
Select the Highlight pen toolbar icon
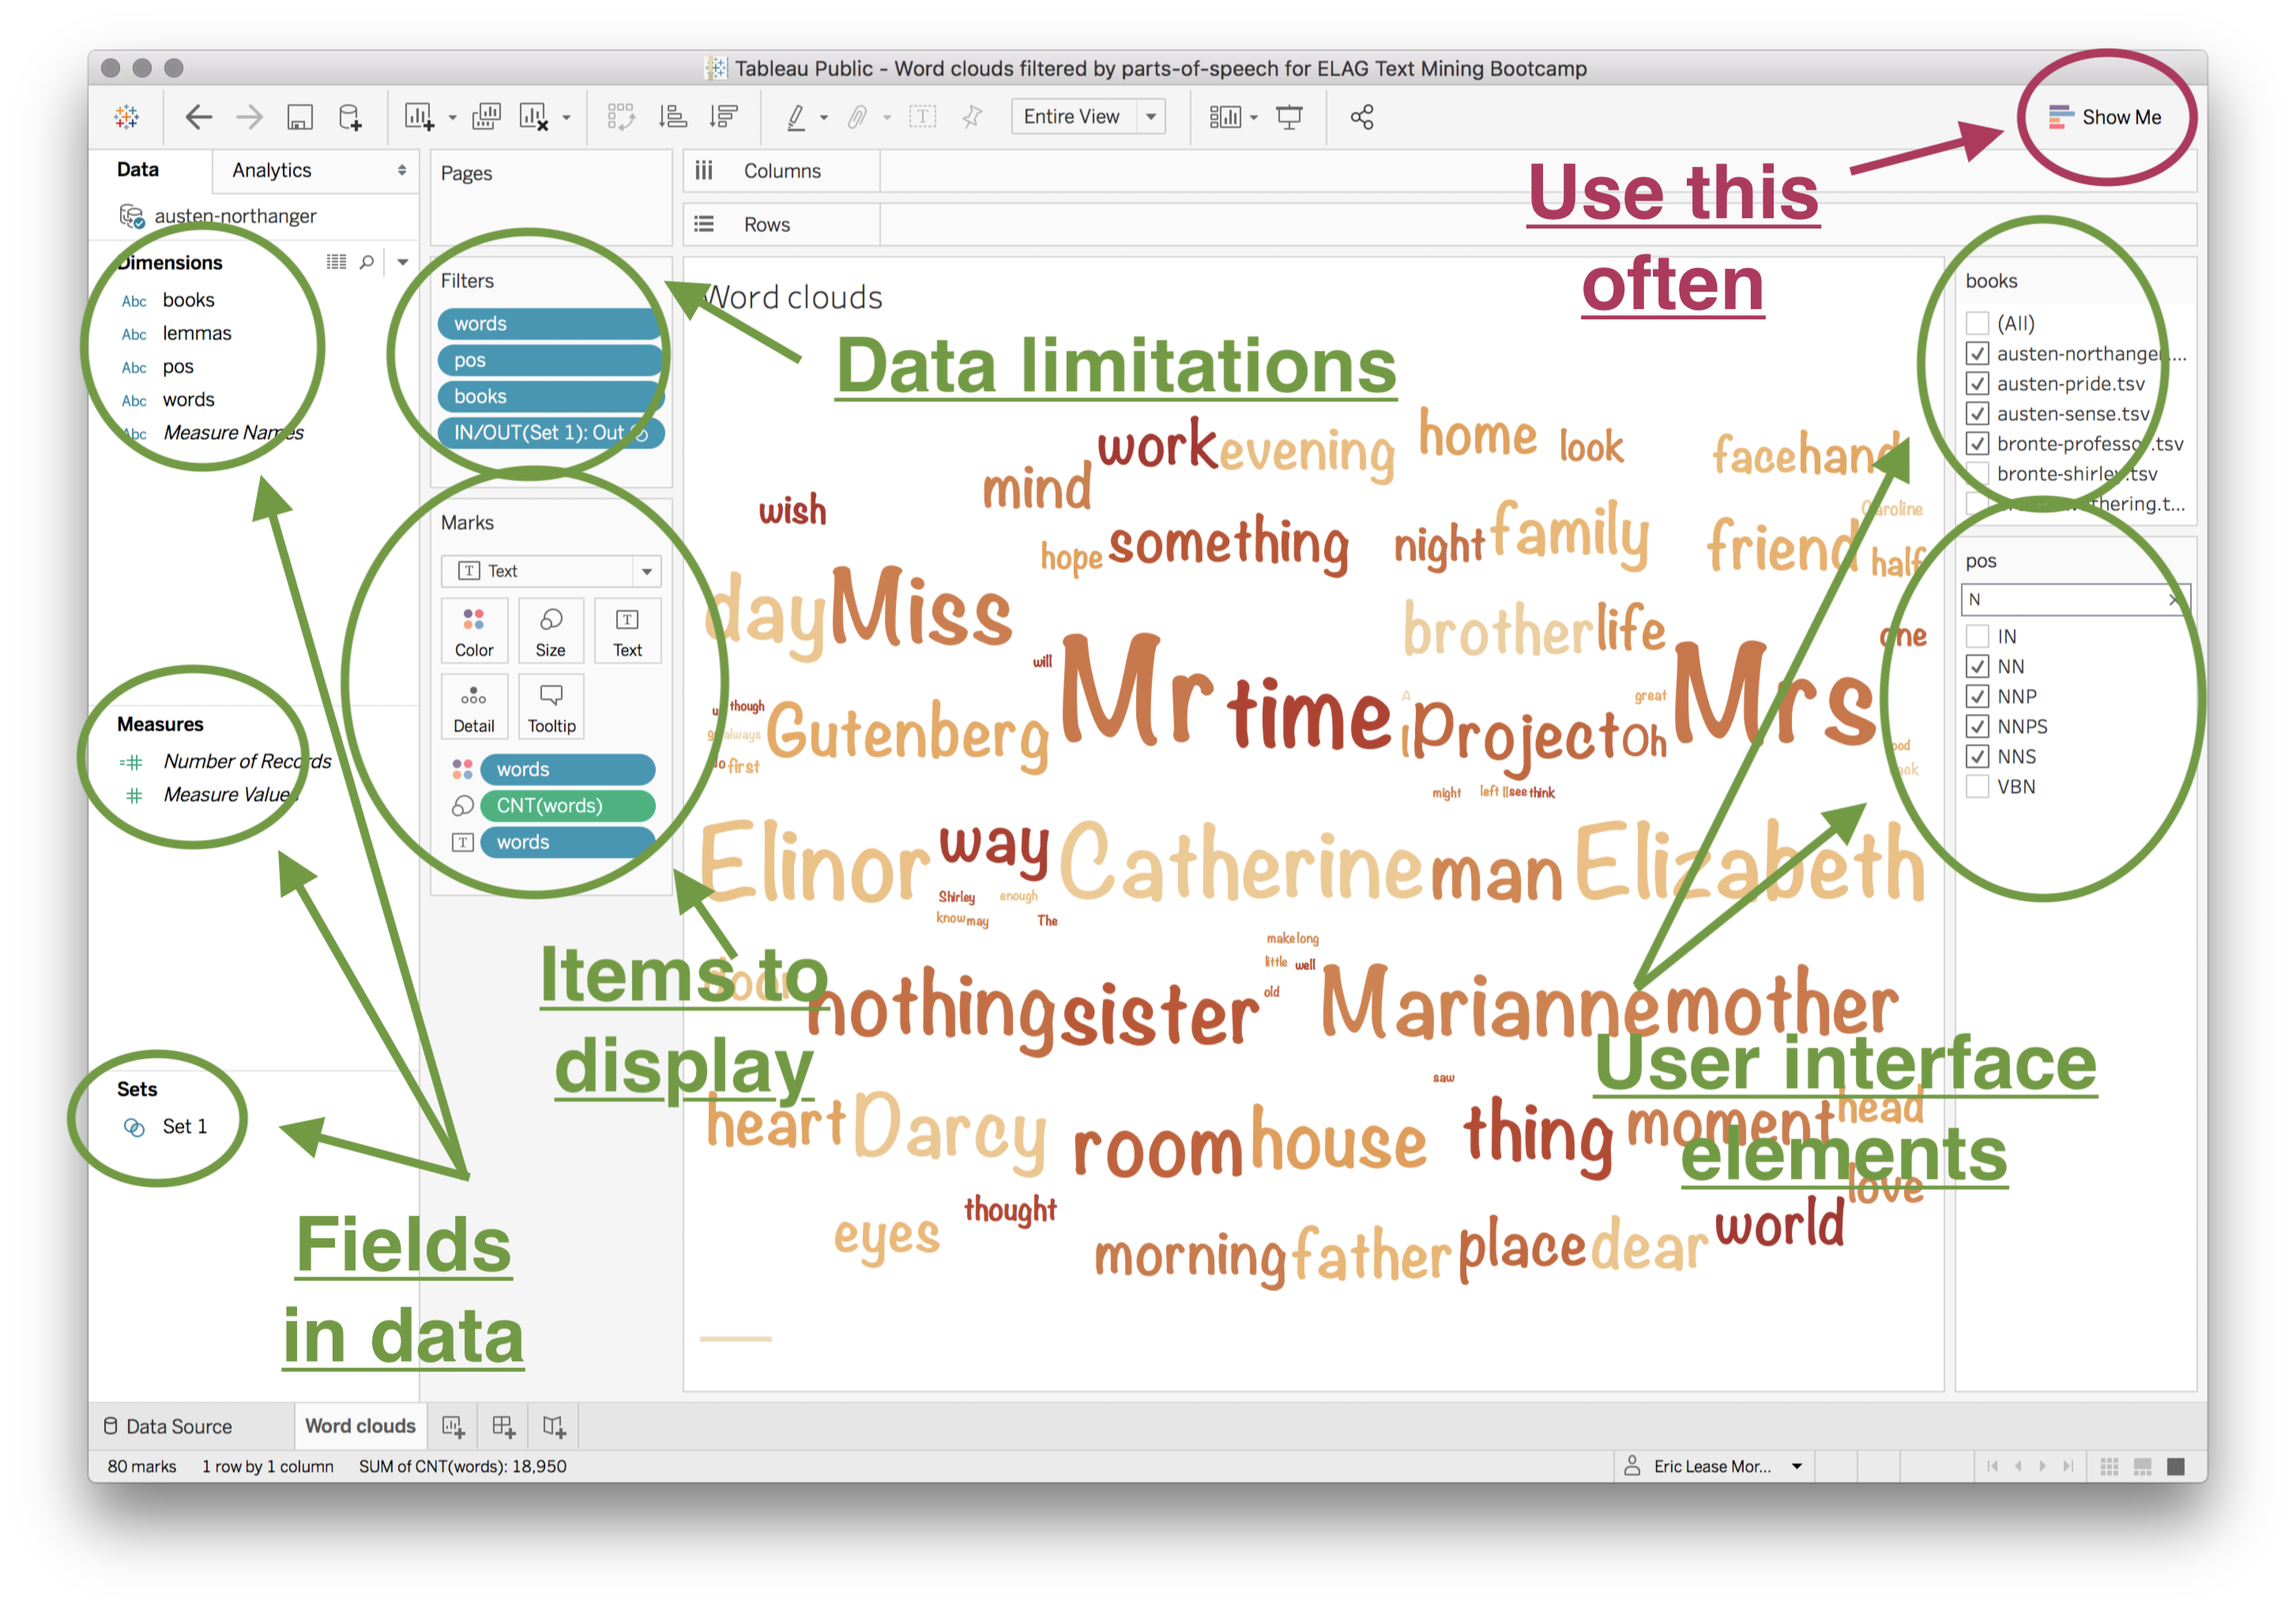(797, 117)
